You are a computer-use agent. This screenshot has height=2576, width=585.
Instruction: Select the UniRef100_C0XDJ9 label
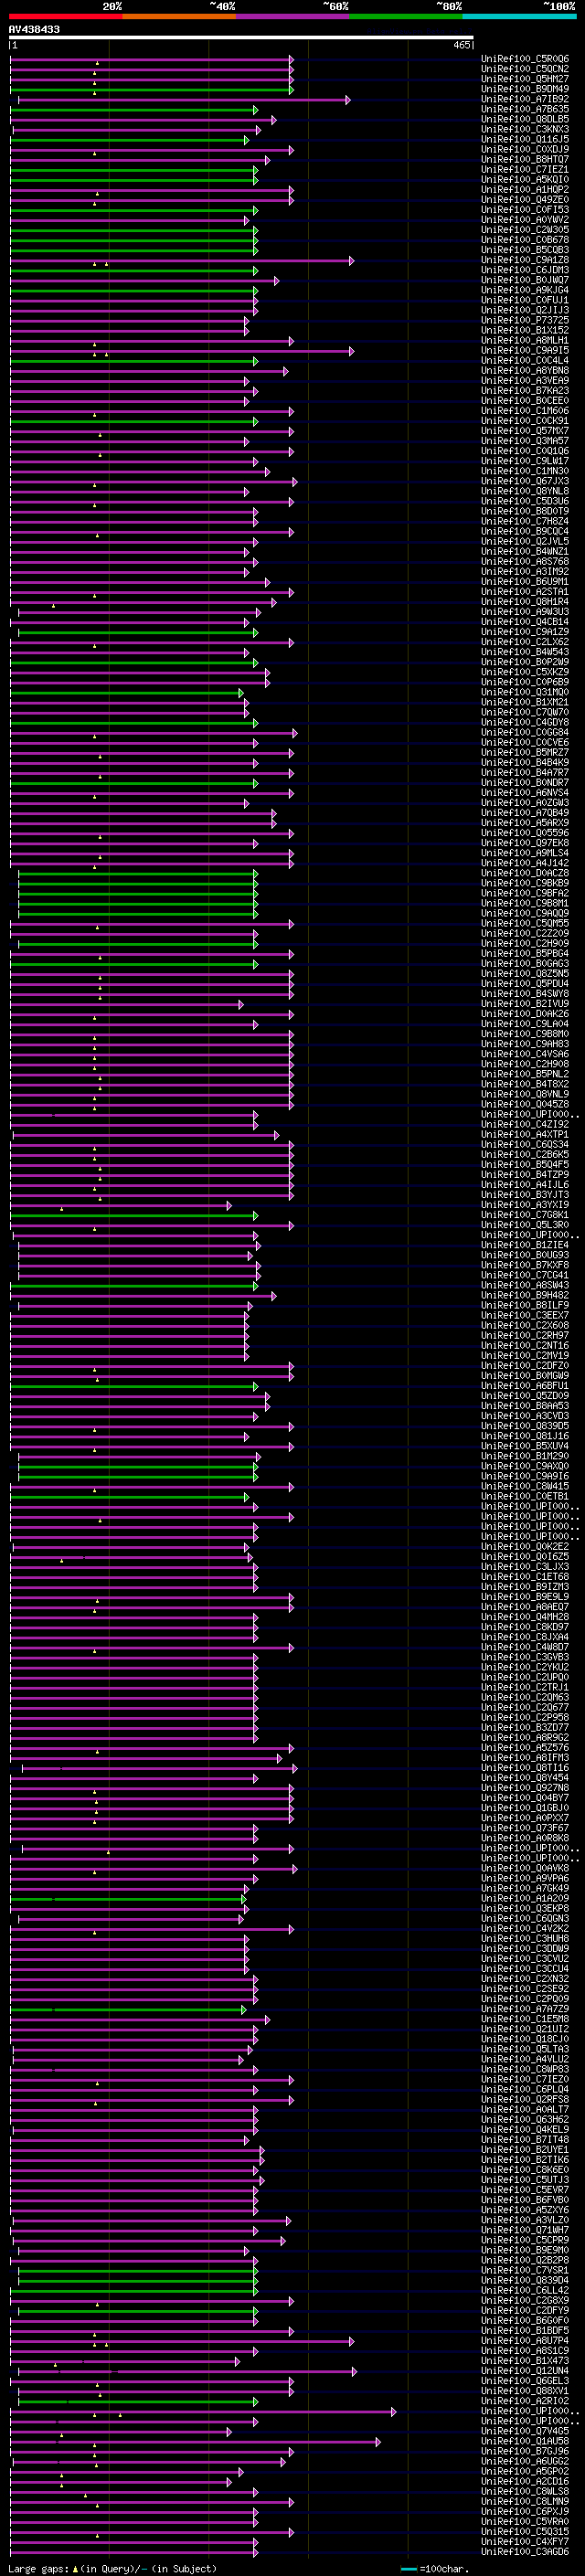coord(525,149)
